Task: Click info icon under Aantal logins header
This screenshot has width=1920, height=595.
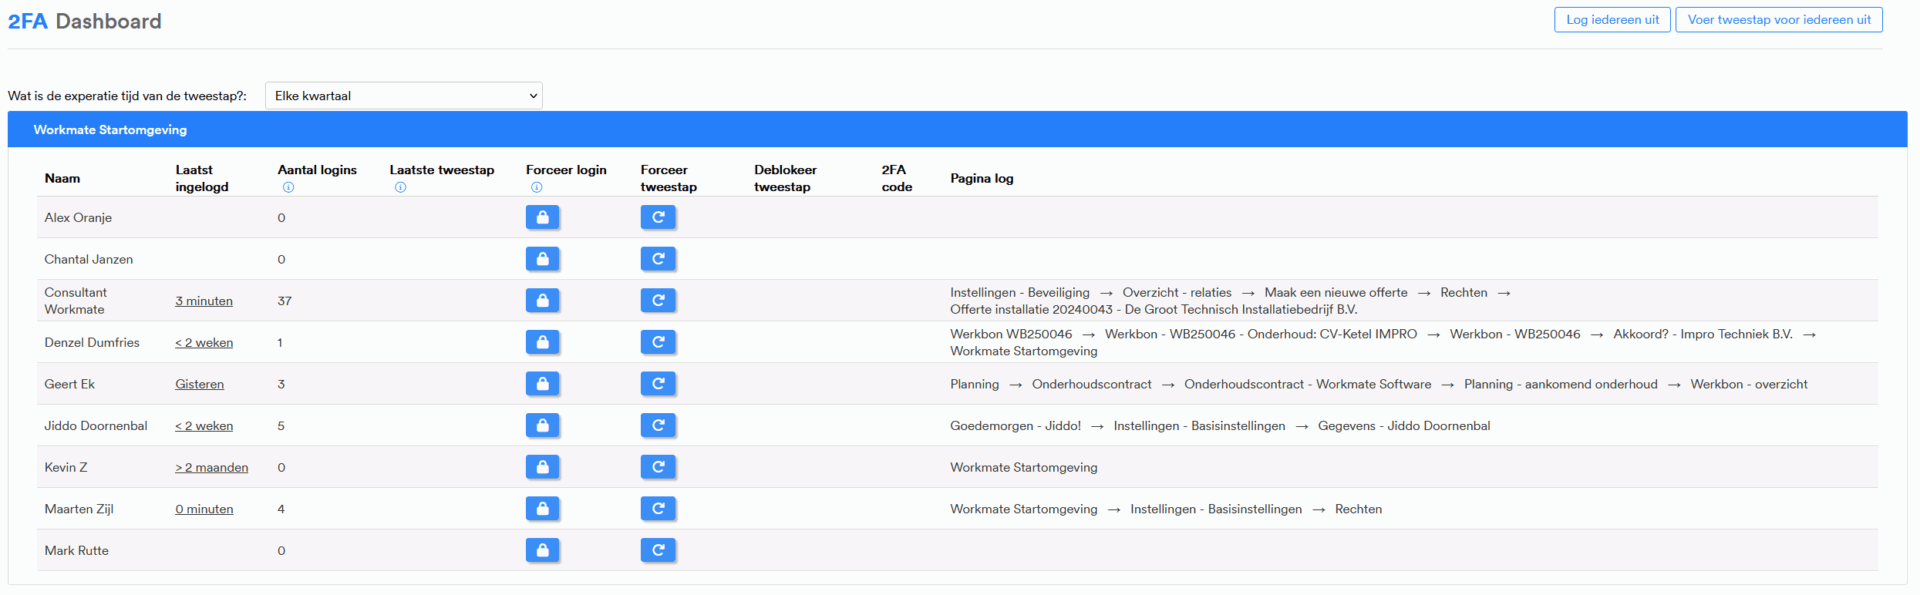Action: 288,187
